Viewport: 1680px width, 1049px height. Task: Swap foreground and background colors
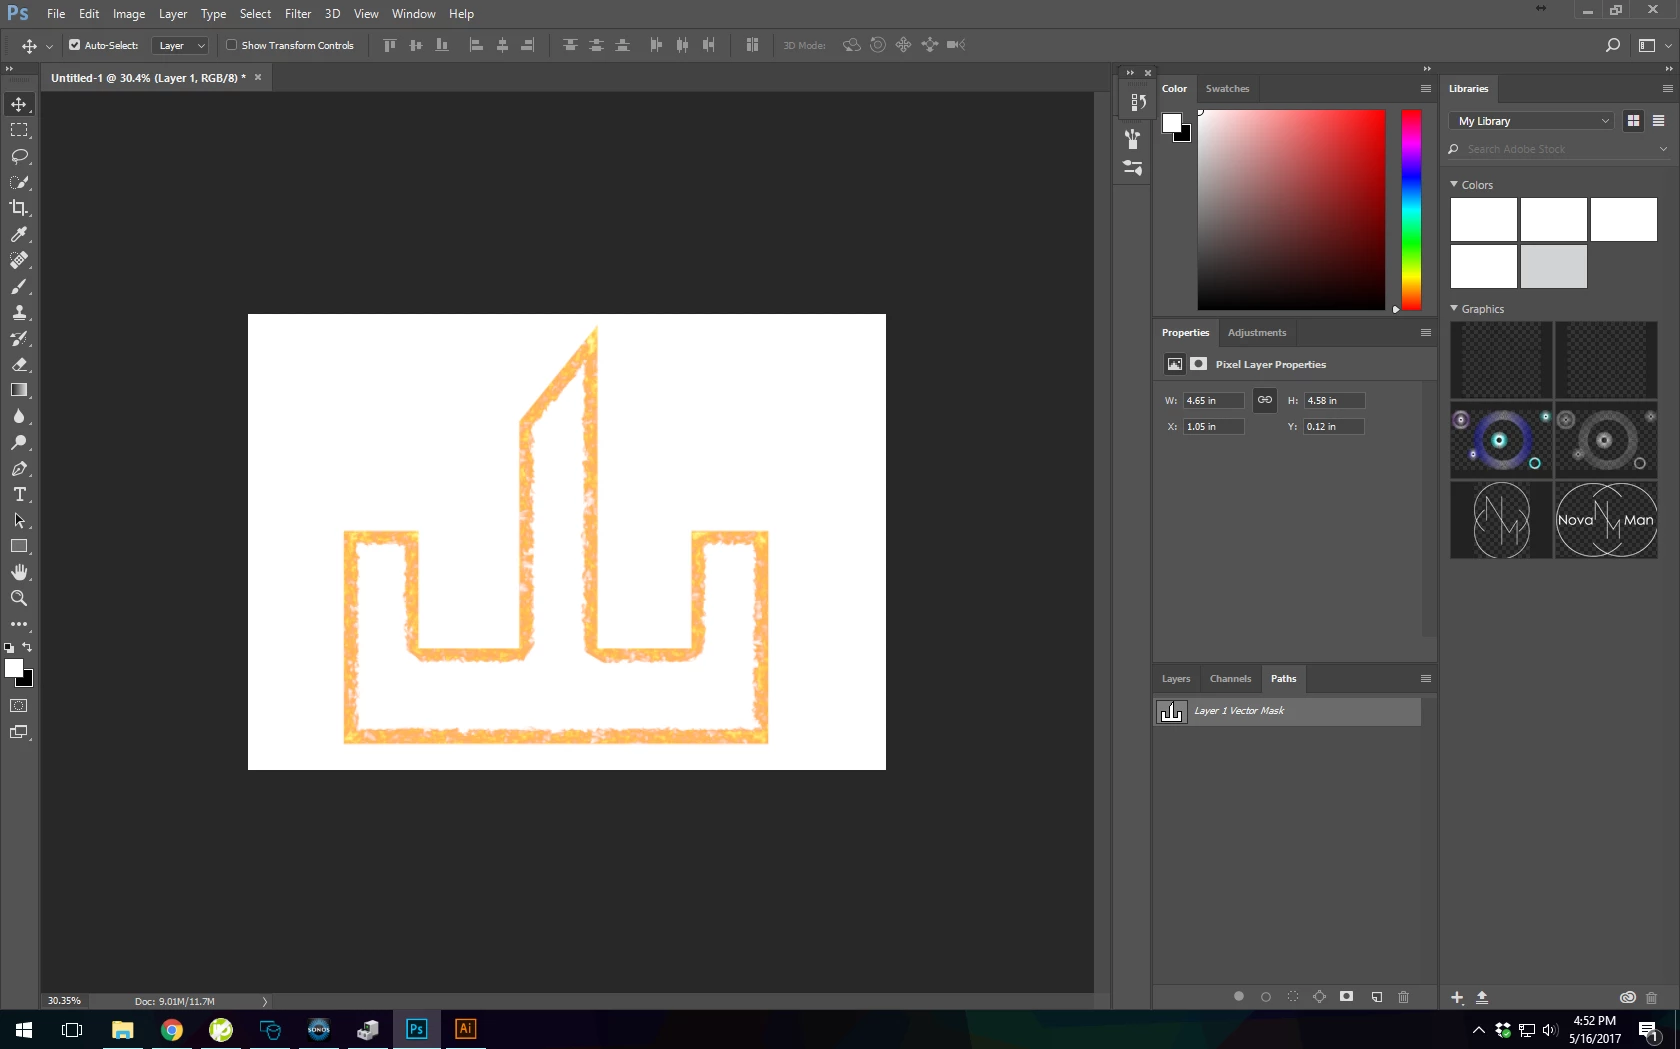click(x=27, y=647)
